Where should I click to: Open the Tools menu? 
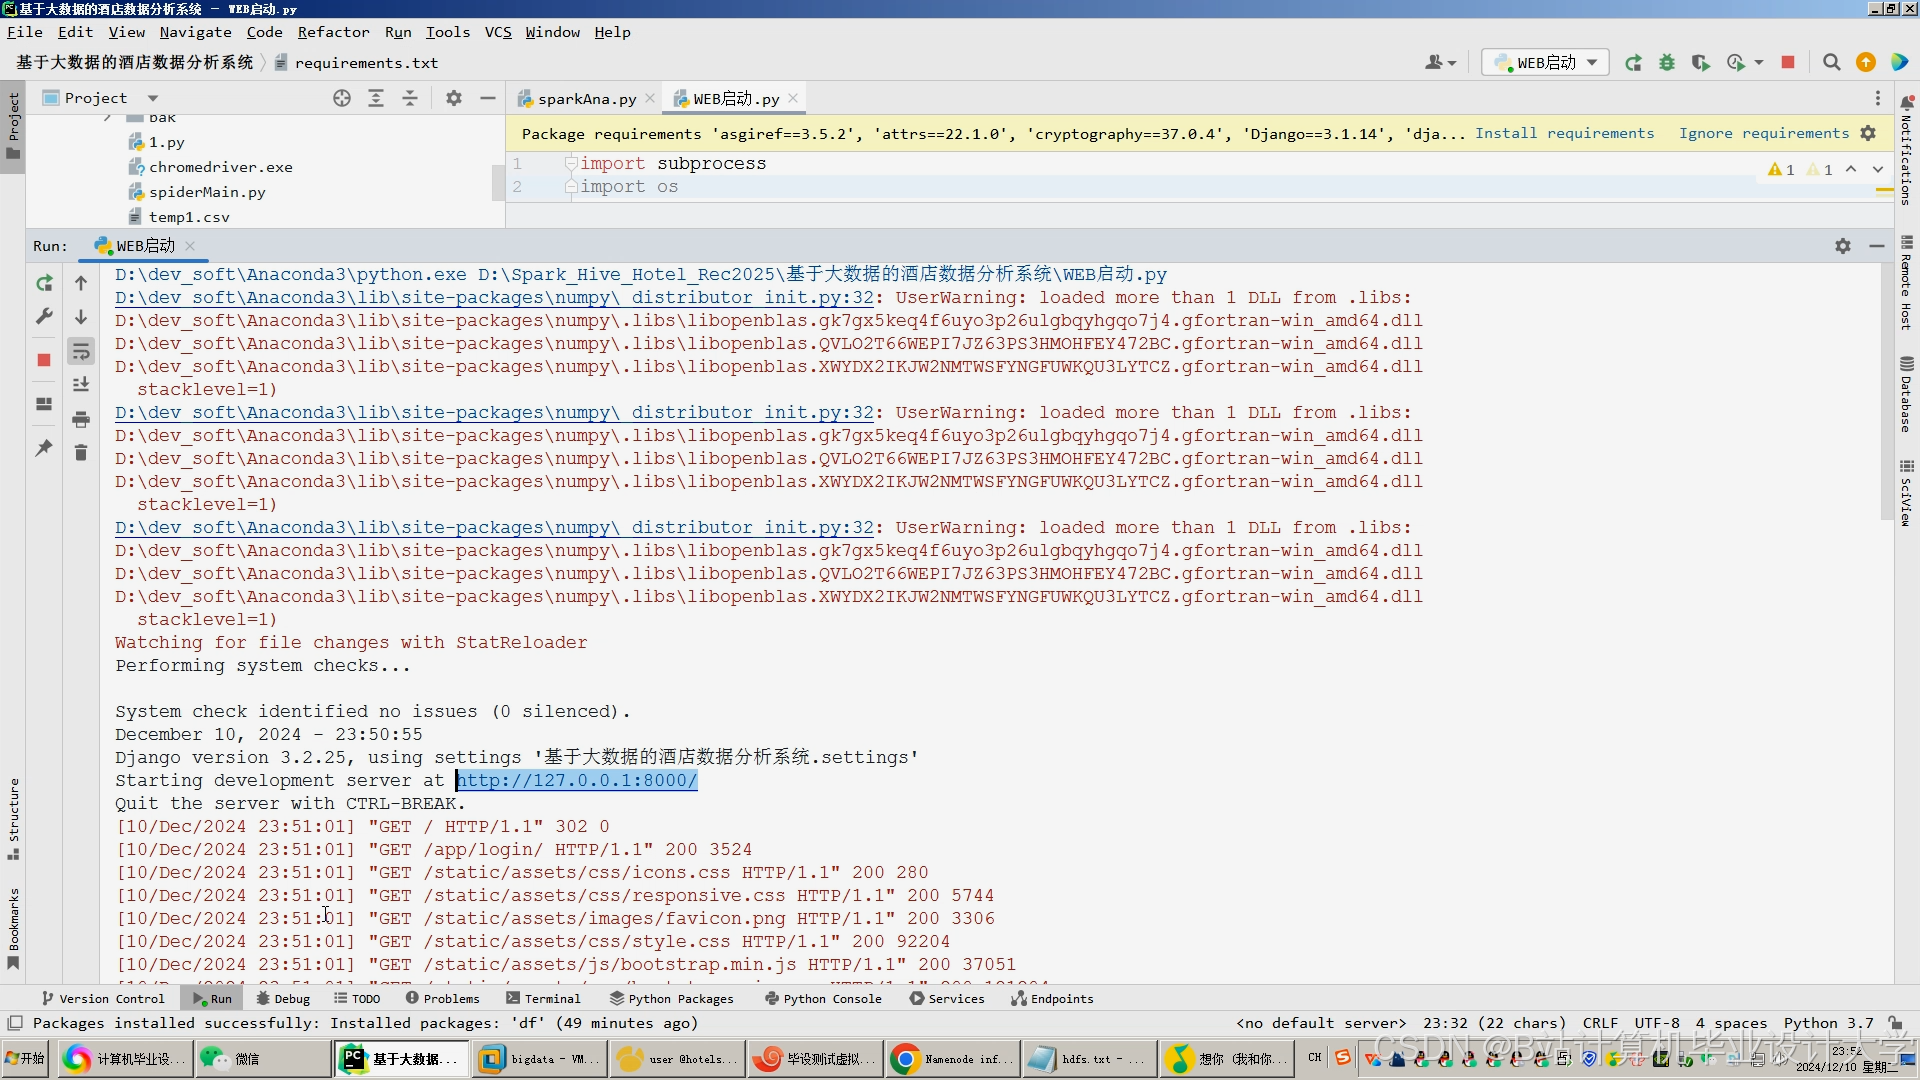pyautogui.click(x=447, y=32)
